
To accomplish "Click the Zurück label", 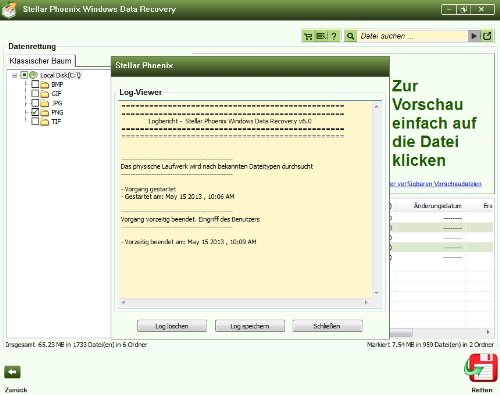I will pos(16,390).
